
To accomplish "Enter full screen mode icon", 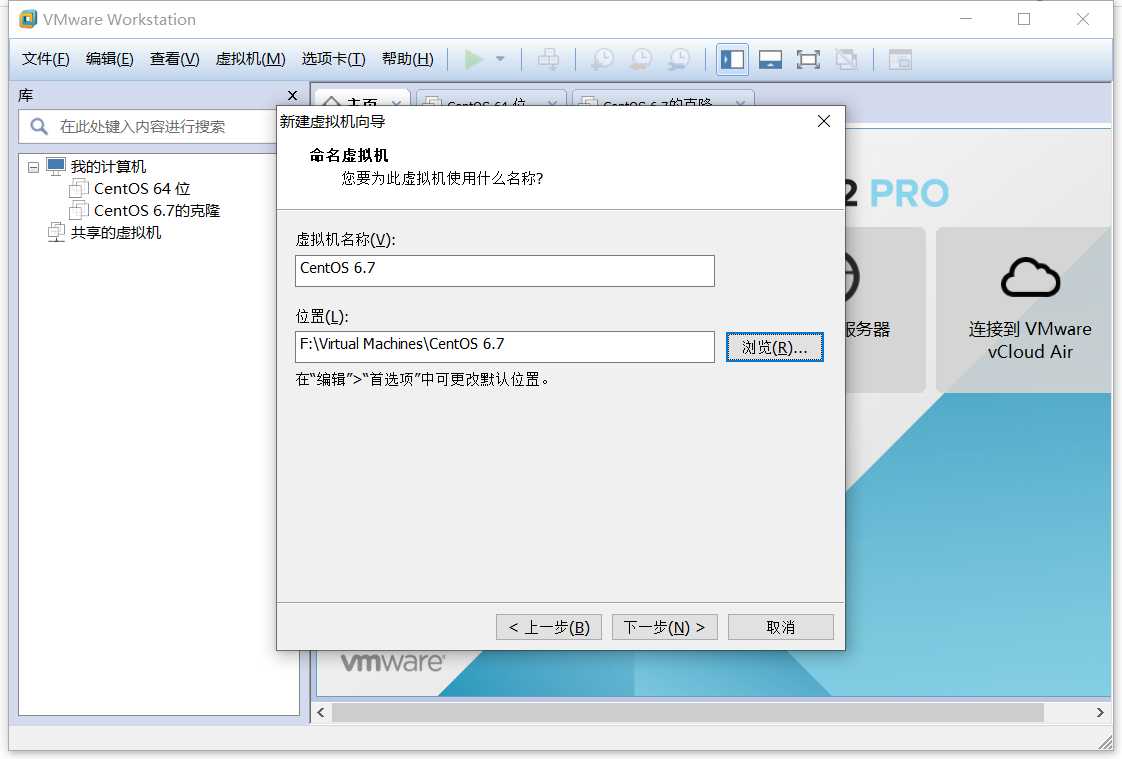I will 808,59.
